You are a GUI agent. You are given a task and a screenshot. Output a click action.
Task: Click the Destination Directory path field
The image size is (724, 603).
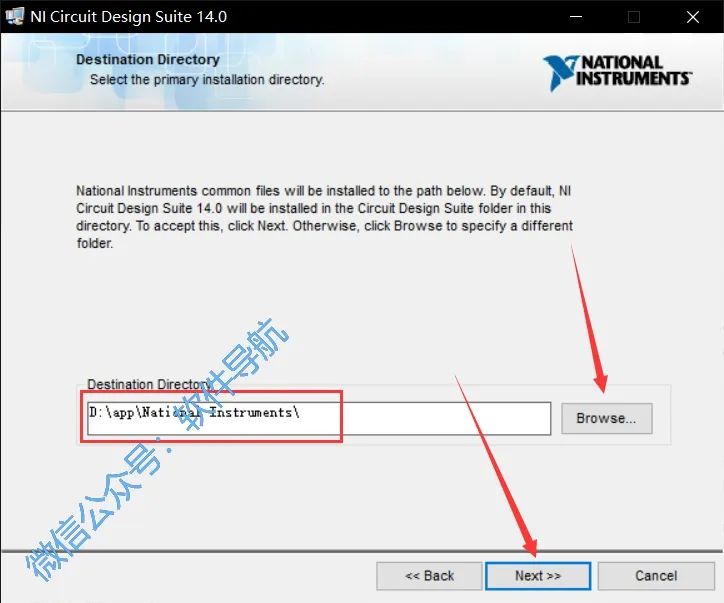pyautogui.click(x=319, y=418)
